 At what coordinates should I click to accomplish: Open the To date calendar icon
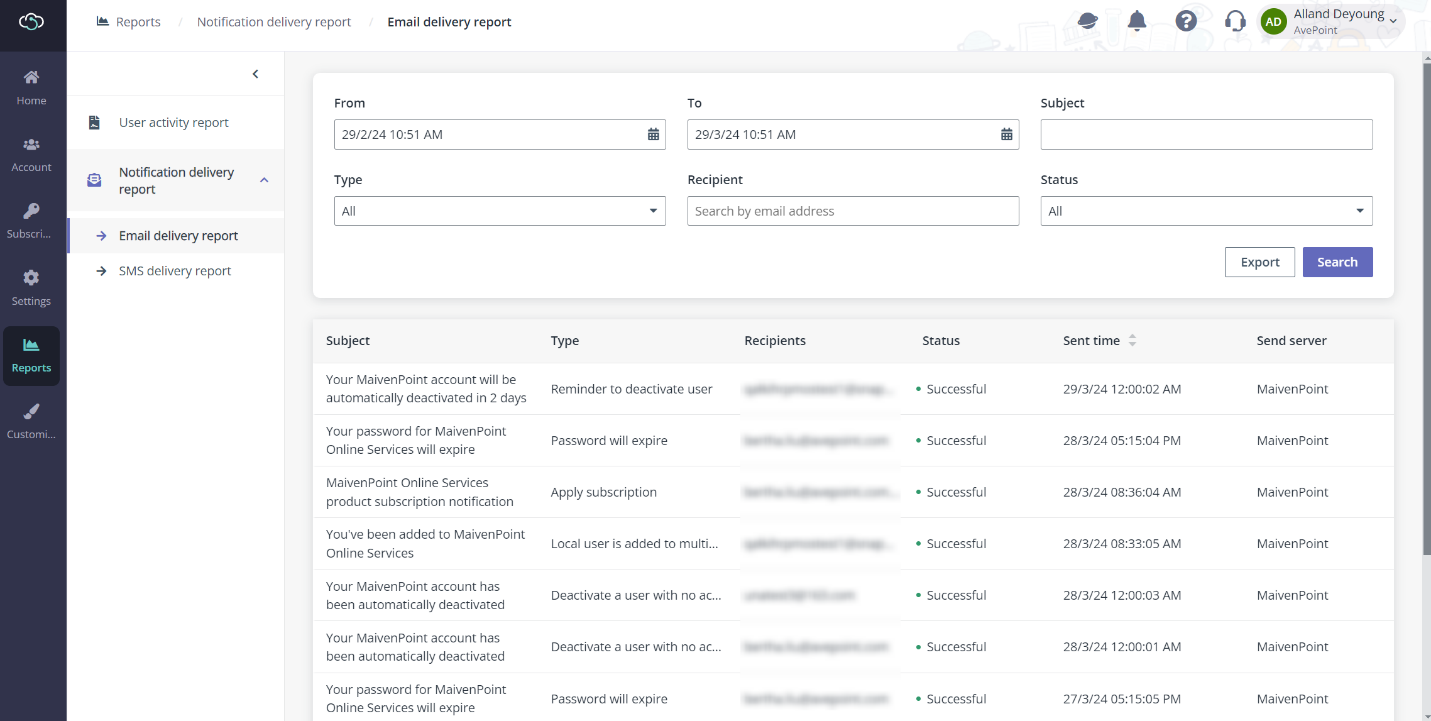pos(1007,134)
